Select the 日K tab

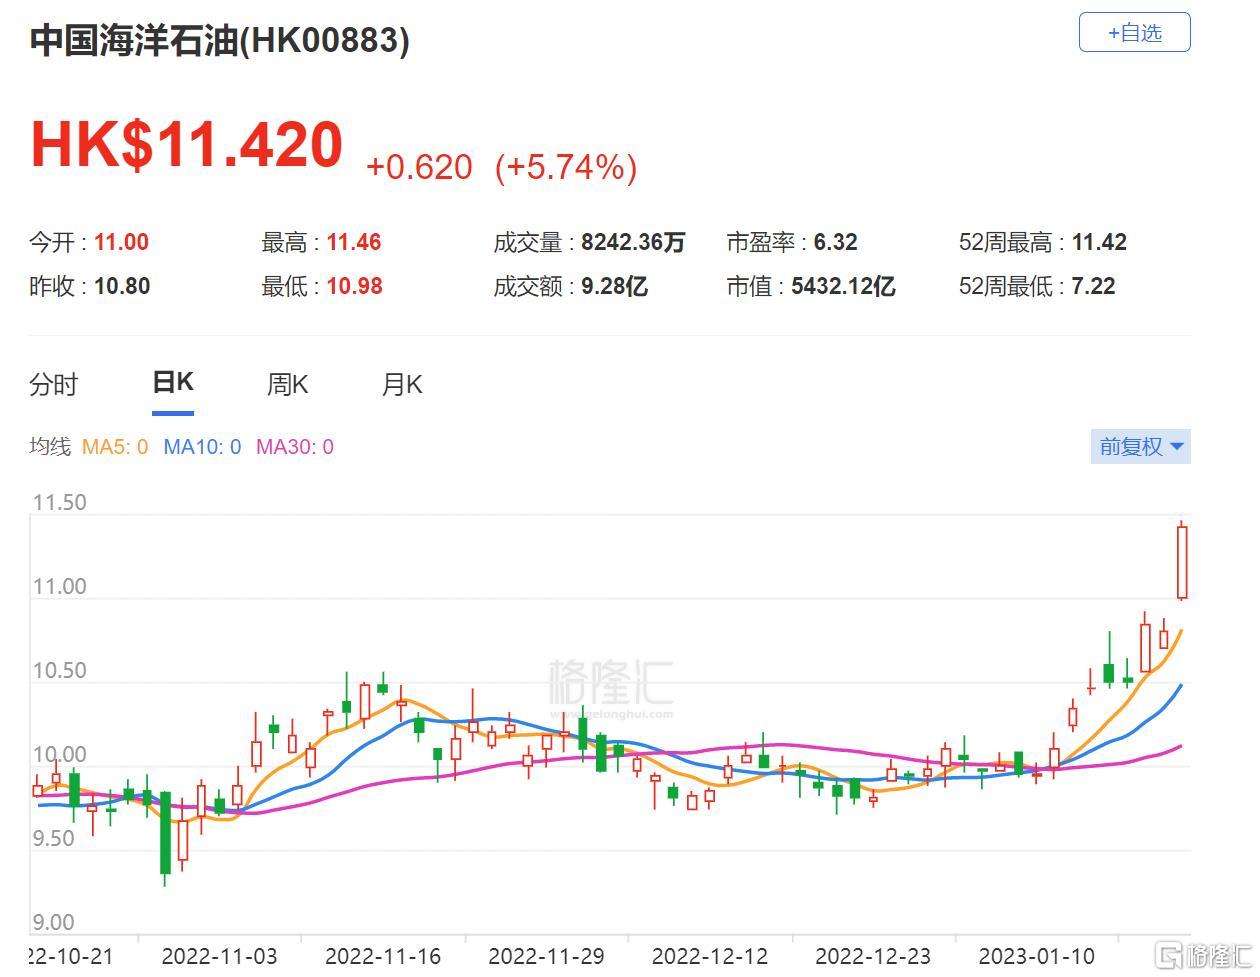click(173, 382)
